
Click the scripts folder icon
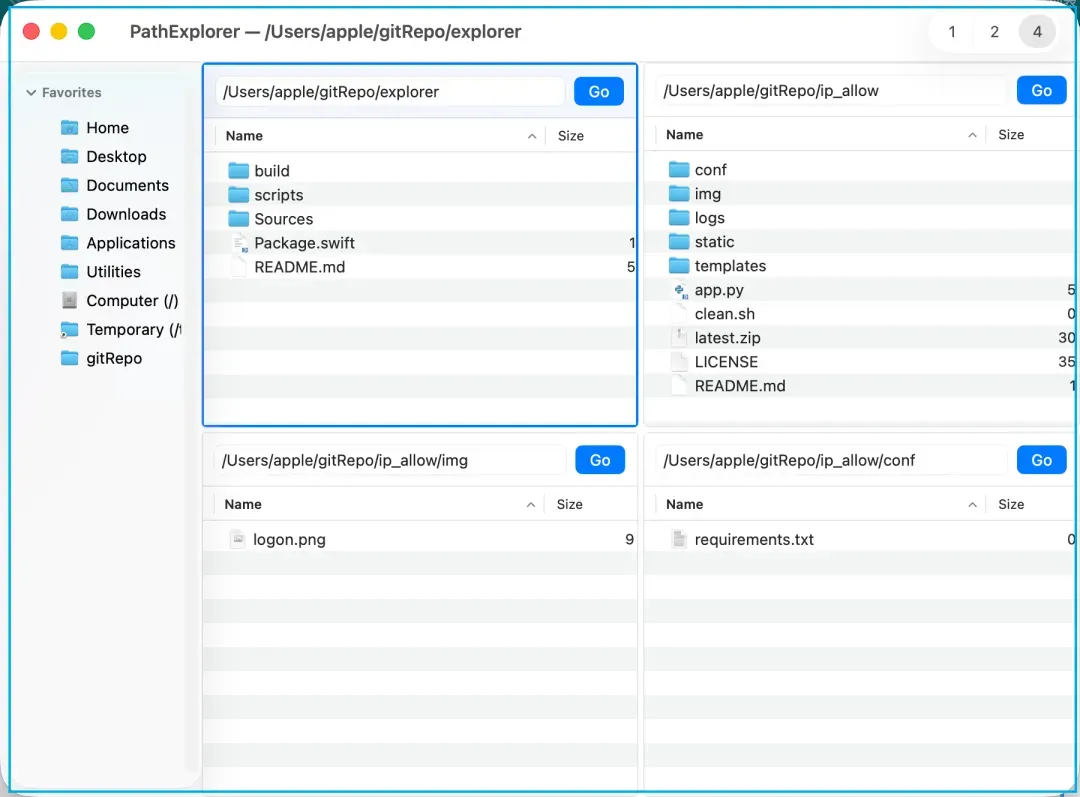pos(238,194)
